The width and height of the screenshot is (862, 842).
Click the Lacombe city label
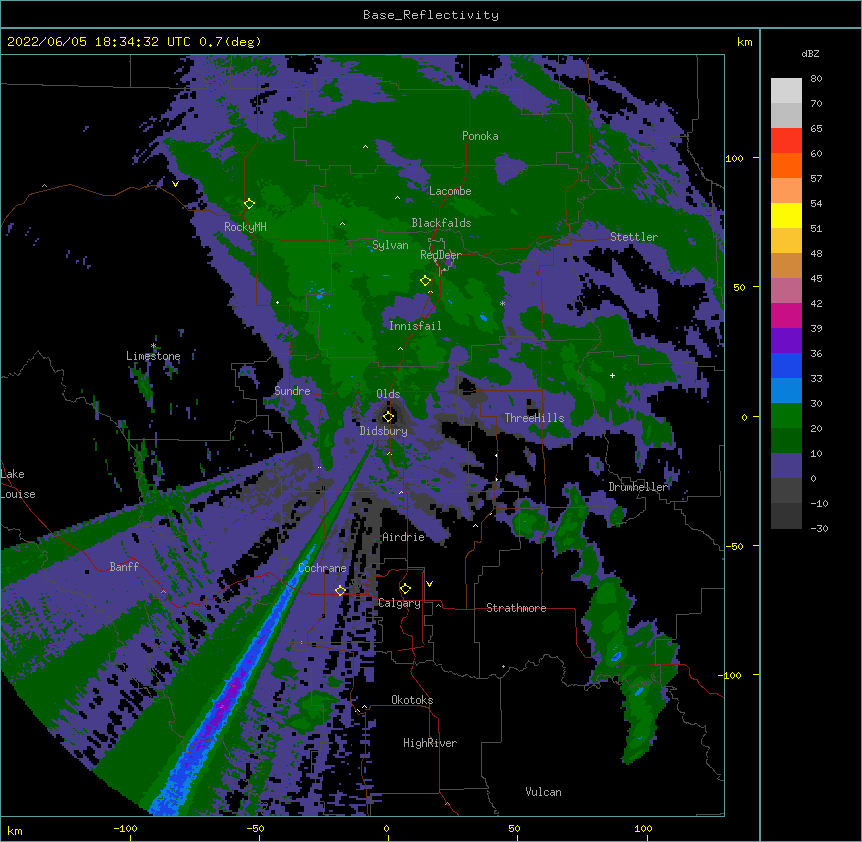click(450, 191)
